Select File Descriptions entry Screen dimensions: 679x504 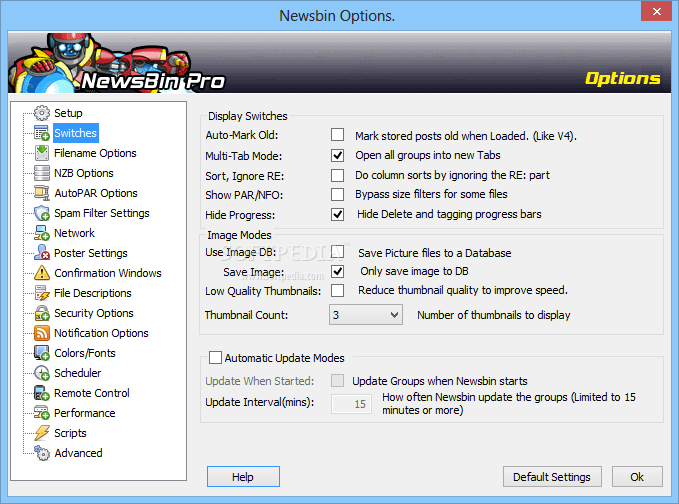(x=92, y=293)
